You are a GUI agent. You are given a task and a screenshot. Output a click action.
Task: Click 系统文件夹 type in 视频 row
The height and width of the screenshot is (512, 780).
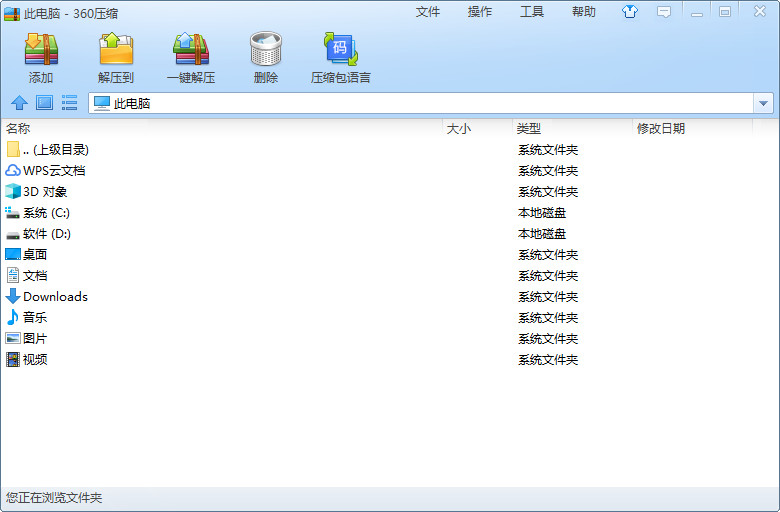click(x=548, y=359)
